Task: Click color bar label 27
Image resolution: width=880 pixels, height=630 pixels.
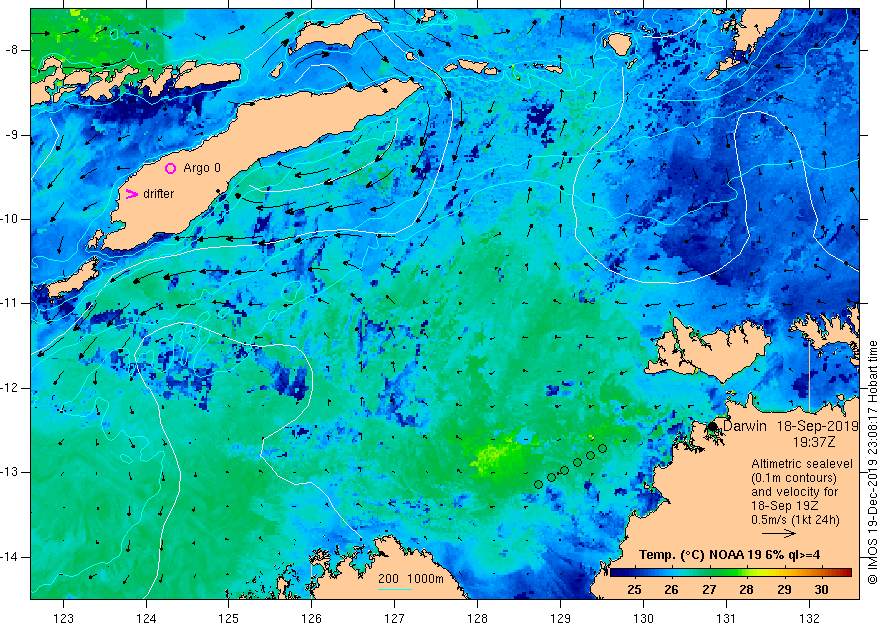Action: [709, 589]
